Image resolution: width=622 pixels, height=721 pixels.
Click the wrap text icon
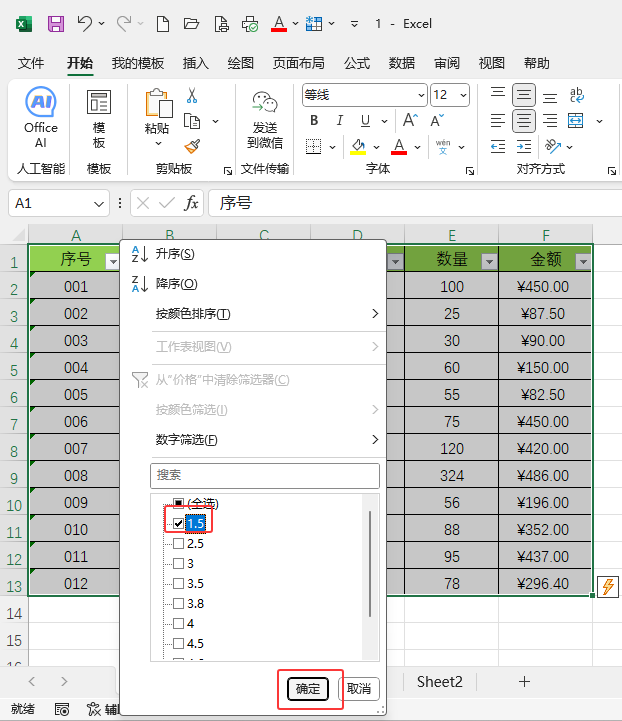(x=576, y=95)
